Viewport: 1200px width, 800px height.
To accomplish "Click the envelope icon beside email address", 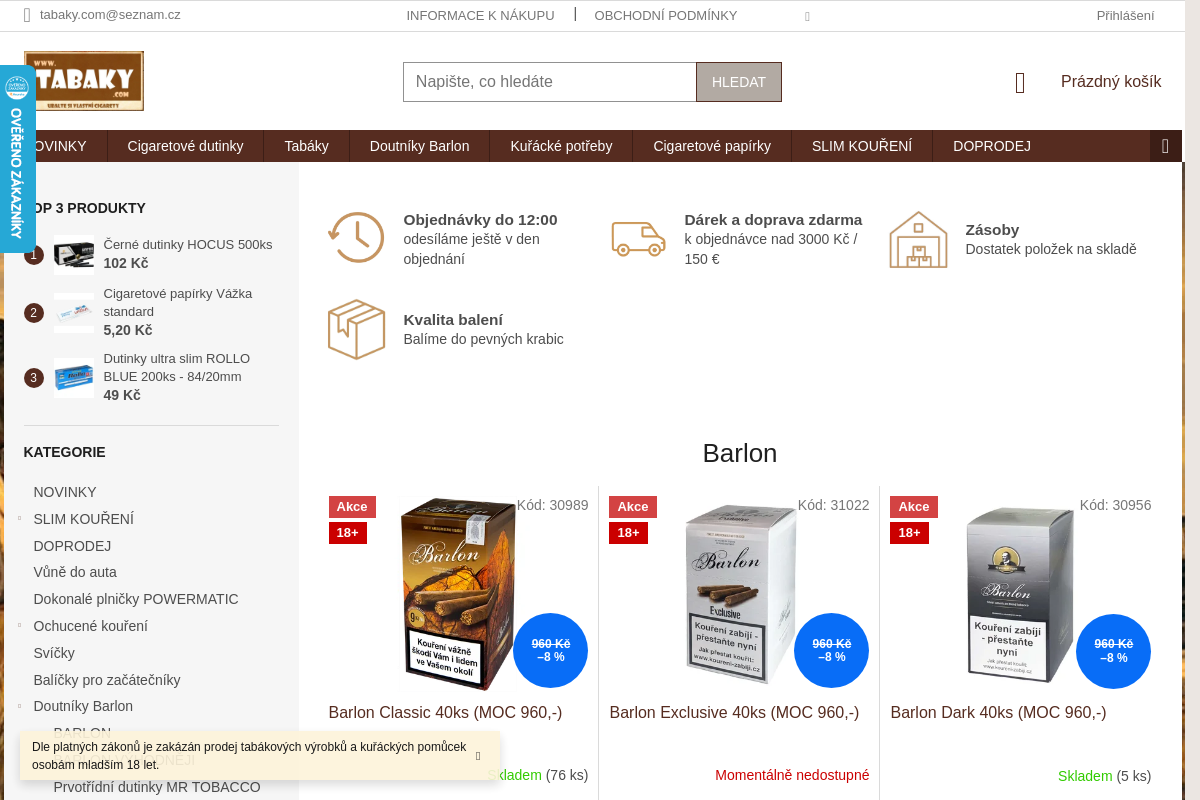I will click(x=27, y=15).
